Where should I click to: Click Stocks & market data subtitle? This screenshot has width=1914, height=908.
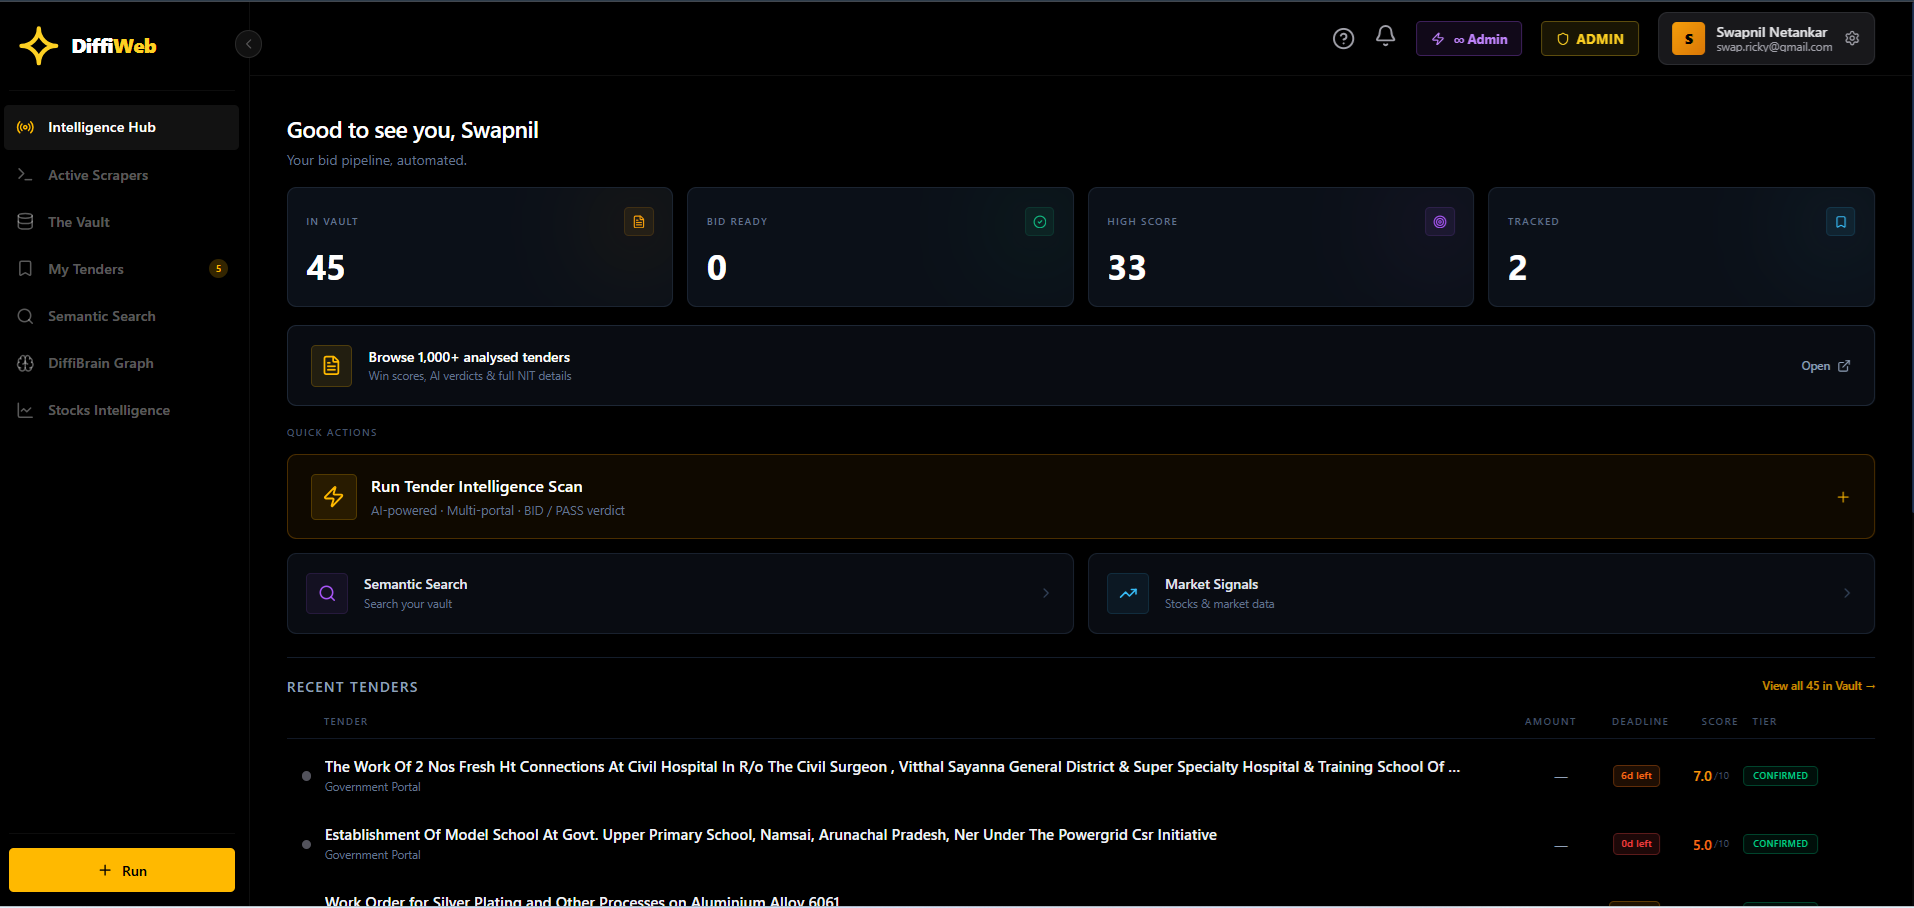[1219, 604]
